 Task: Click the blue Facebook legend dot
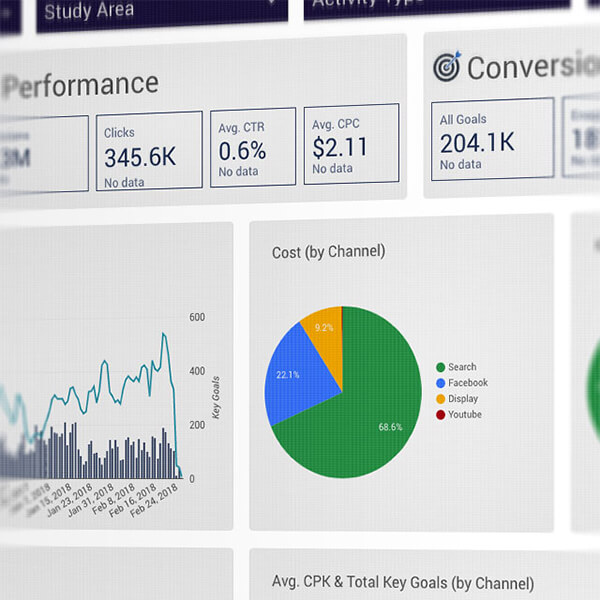coord(439,383)
